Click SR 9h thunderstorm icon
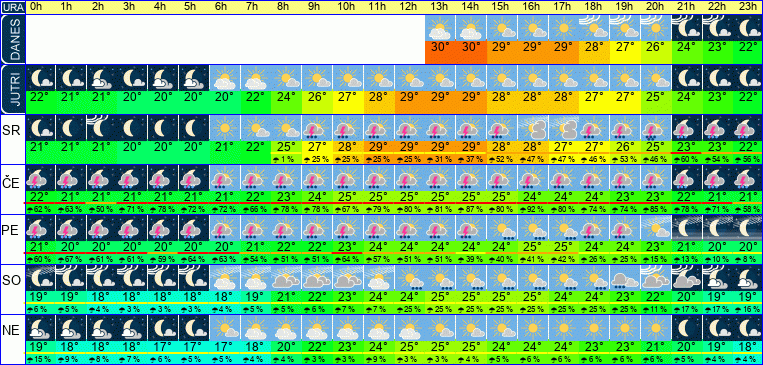This screenshot has width=763, height=365. [x=316, y=128]
